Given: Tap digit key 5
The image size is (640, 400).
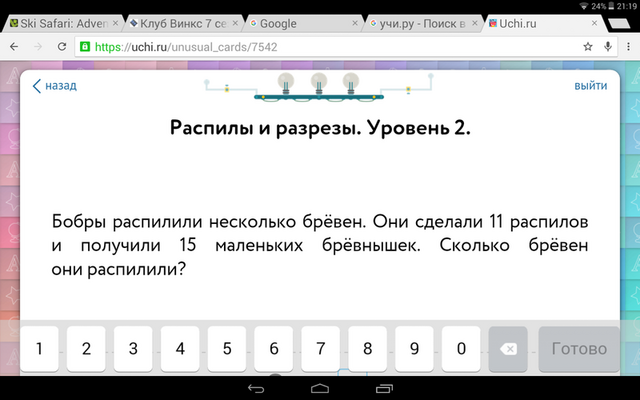Looking at the screenshot, I should (x=227, y=349).
